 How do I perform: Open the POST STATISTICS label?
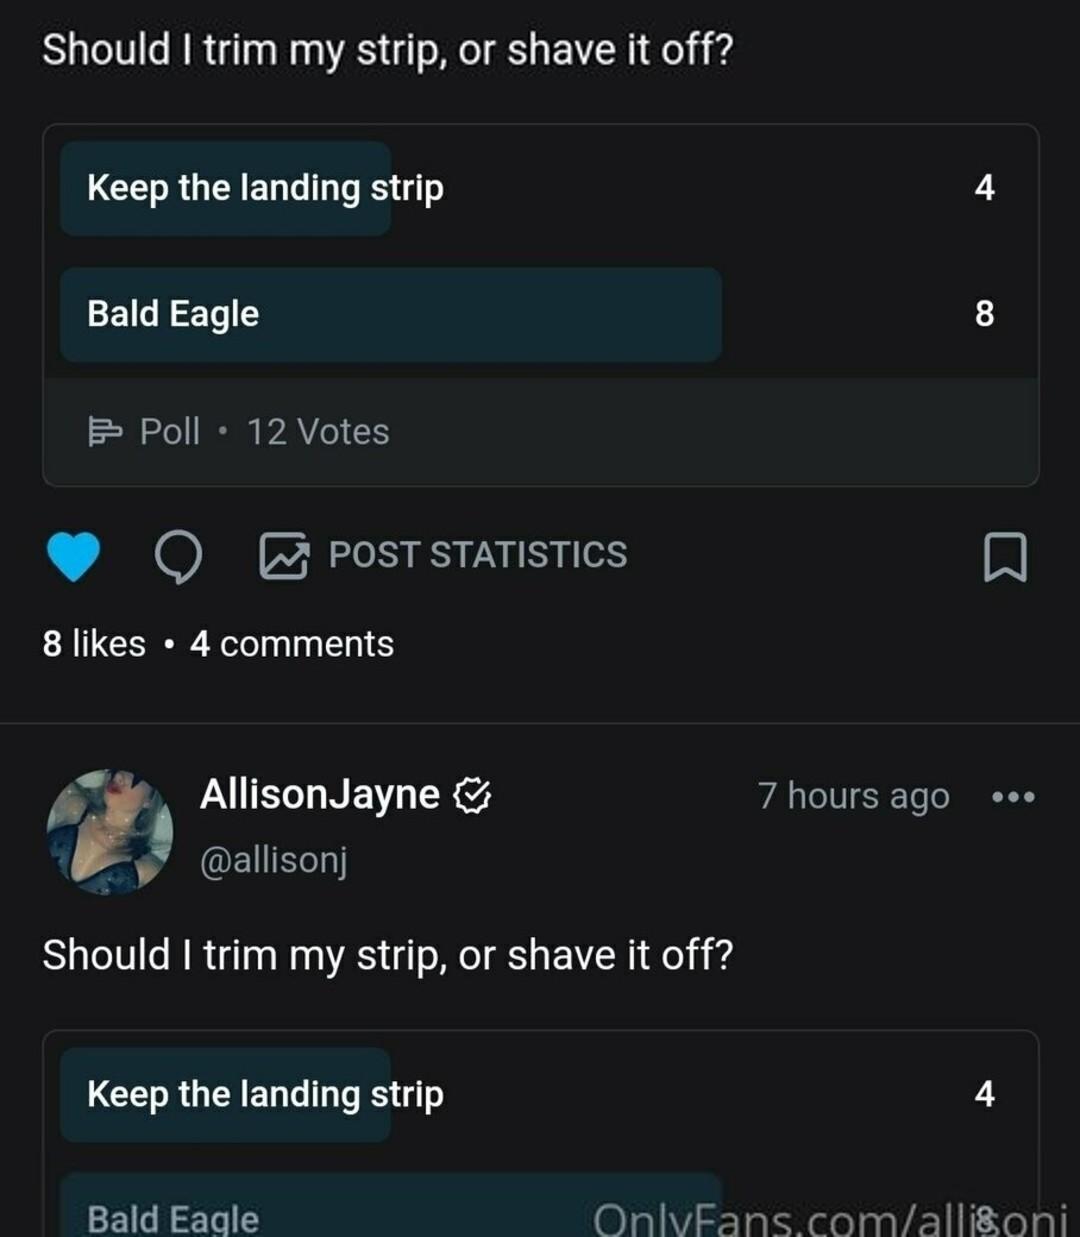point(478,555)
